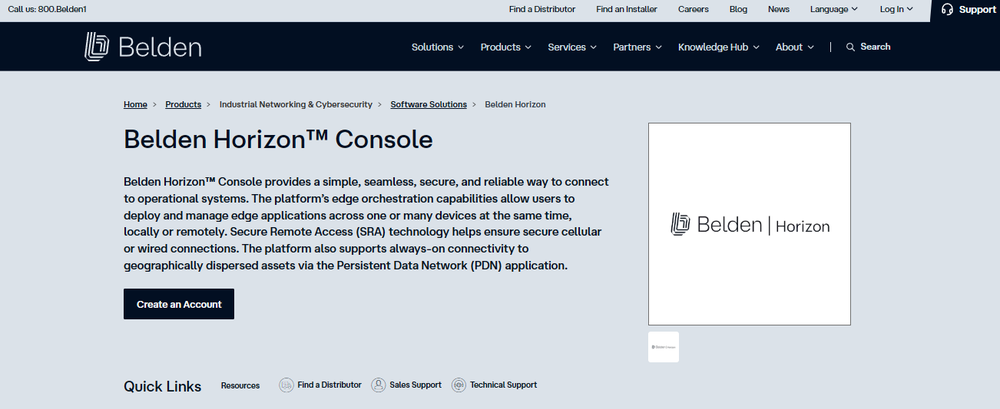
Task: Click the Products breadcrumb link
Action: click(183, 105)
